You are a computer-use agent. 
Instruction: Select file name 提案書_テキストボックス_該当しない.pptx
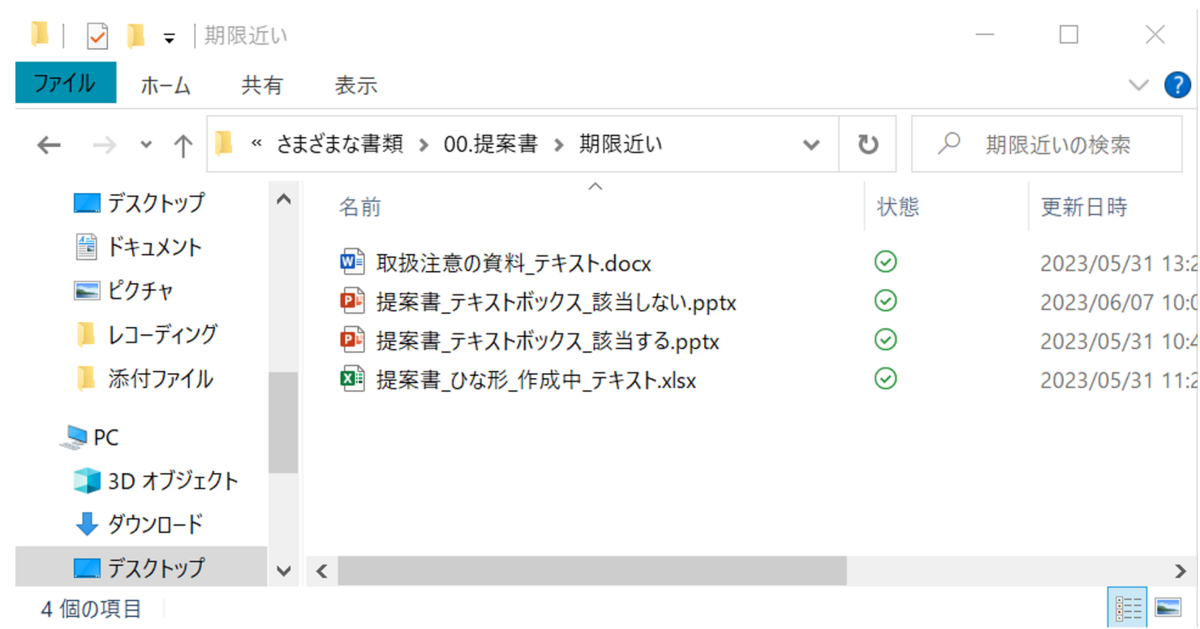tap(556, 303)
